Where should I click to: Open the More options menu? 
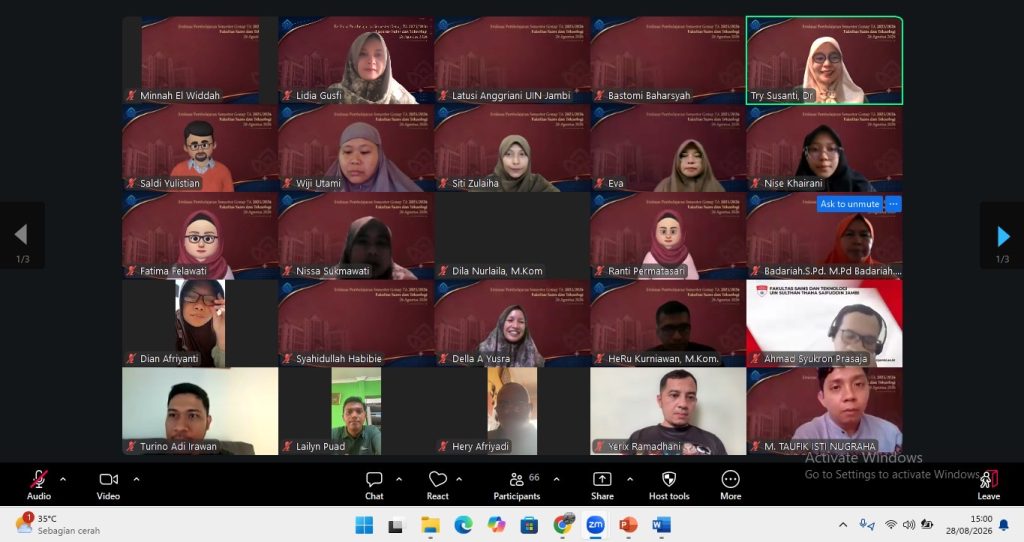click(731, 485)
